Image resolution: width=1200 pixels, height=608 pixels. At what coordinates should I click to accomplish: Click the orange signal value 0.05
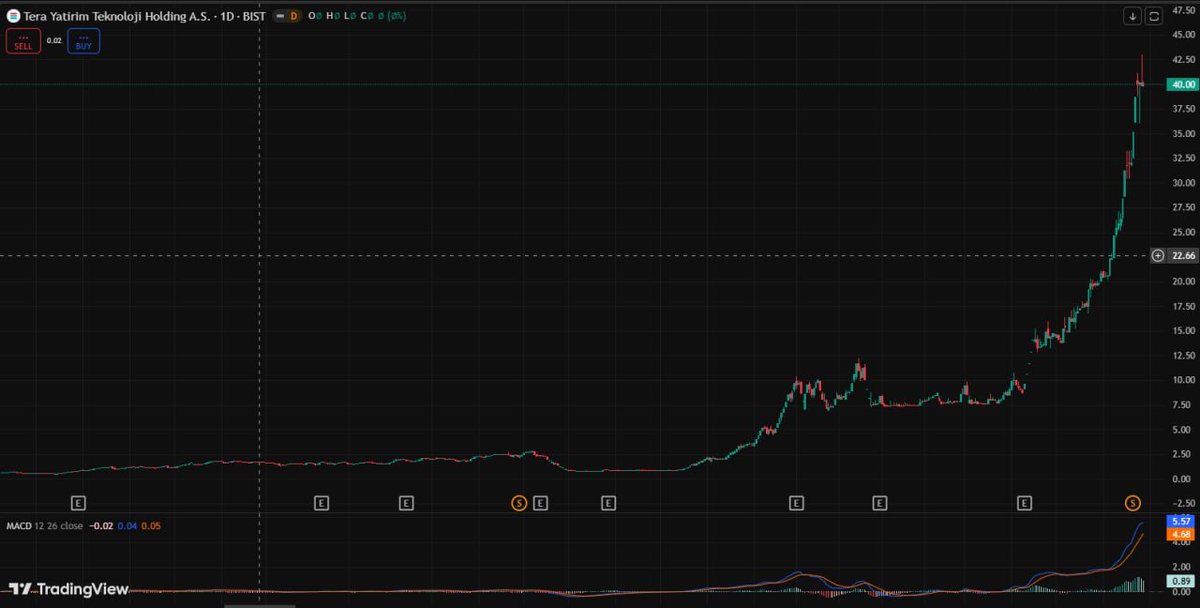pos(150,525)
